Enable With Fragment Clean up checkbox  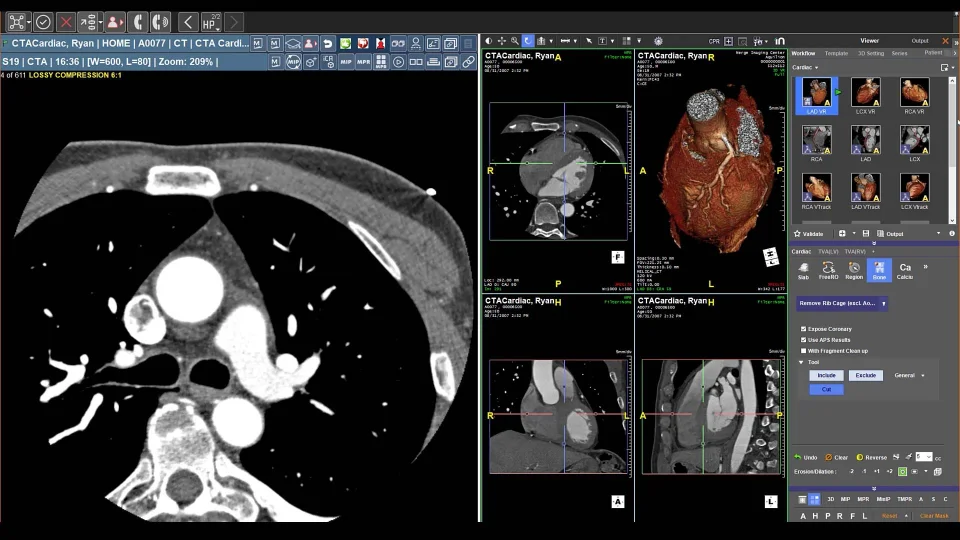[803, 351]
